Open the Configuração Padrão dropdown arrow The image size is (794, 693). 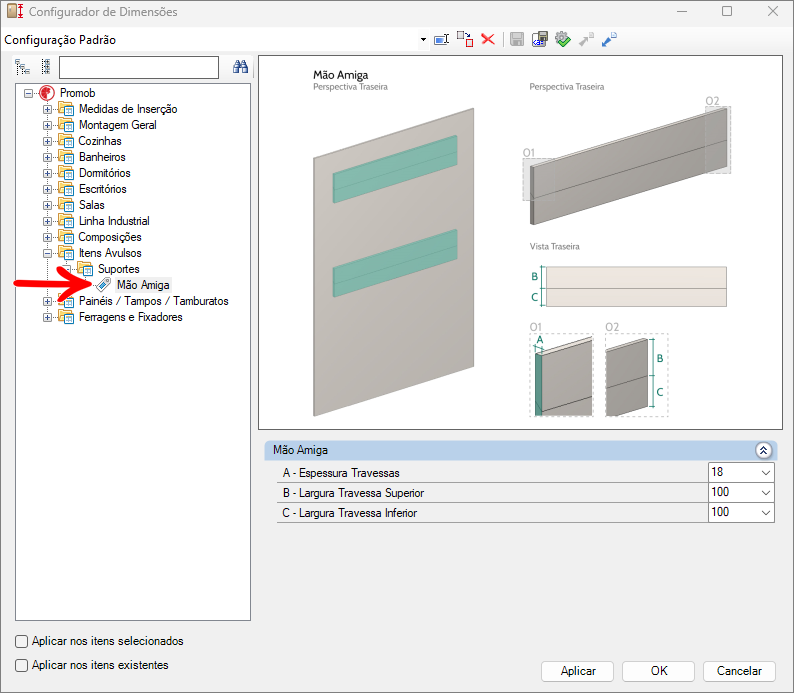[x=423, y=39]
